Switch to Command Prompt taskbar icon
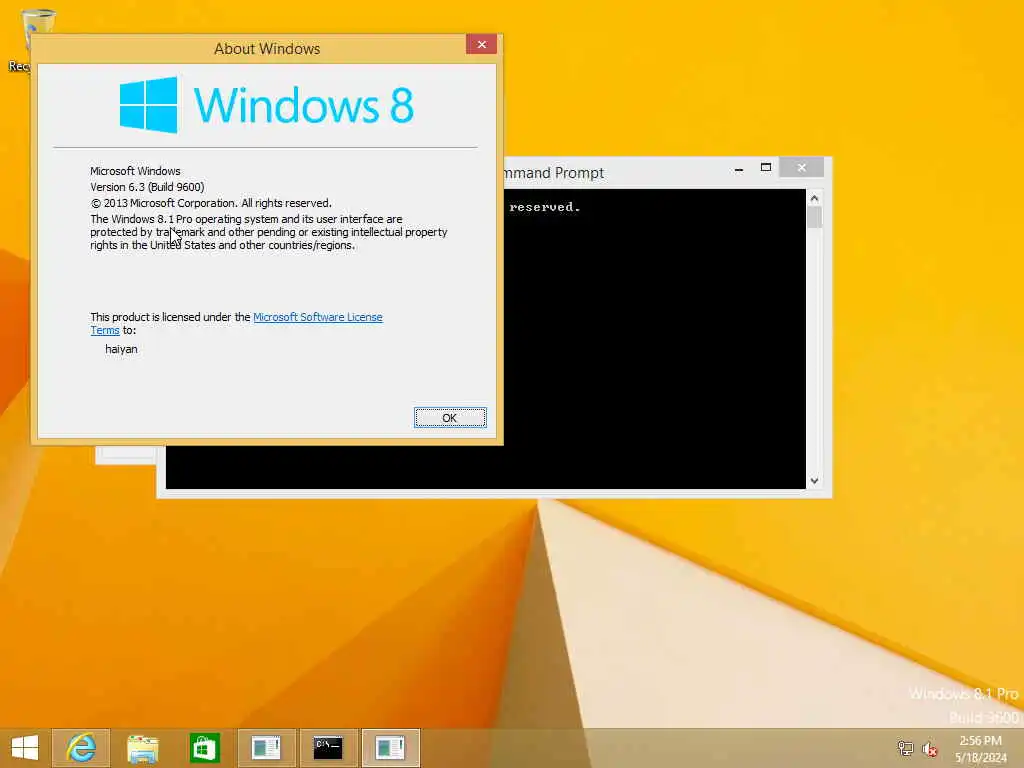 point(328,748)
